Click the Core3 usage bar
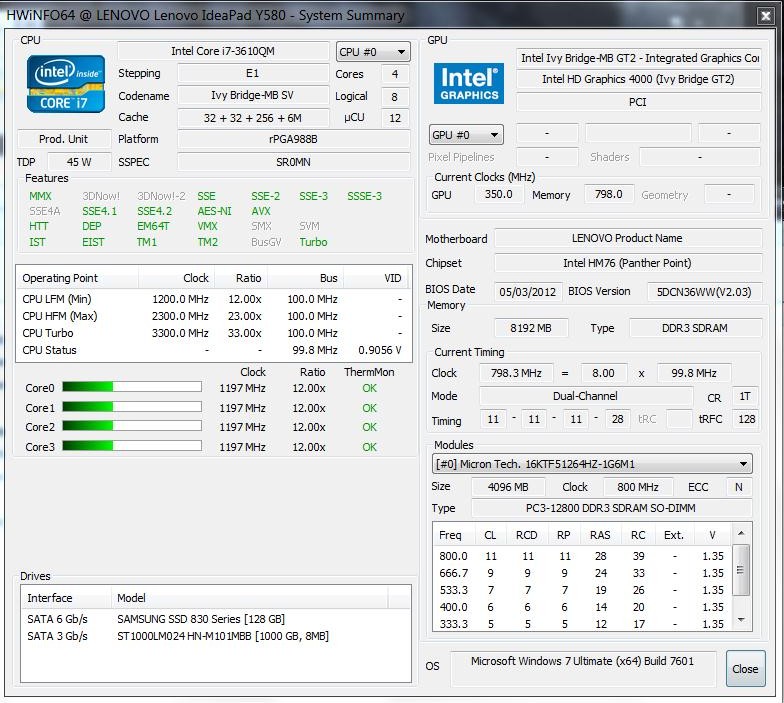The width and height of the screenshot is (784, 703). [132, 446]
